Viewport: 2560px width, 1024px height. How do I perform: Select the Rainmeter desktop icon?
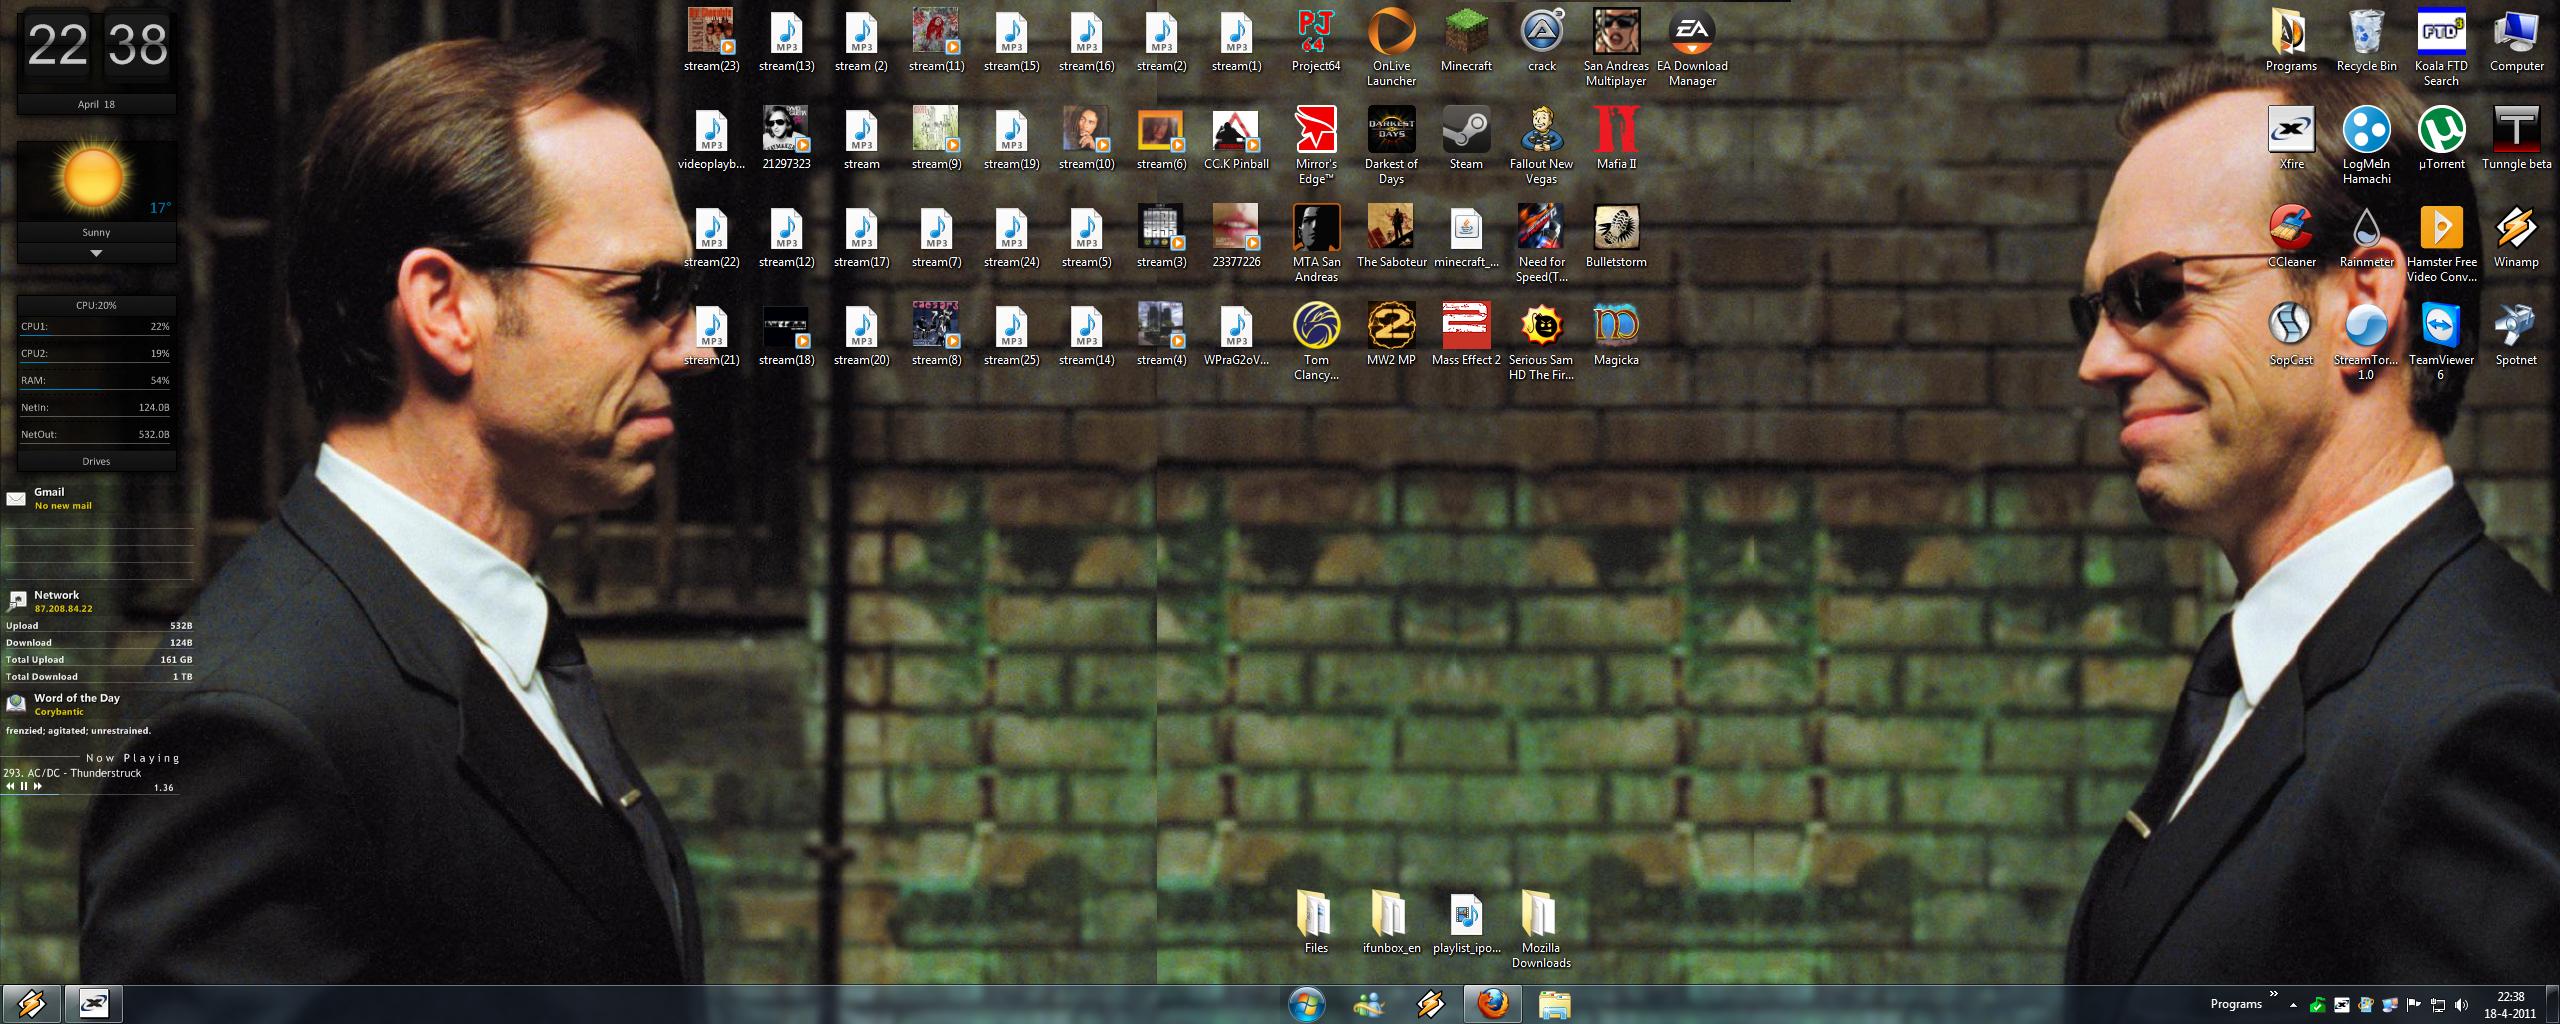[2366, 237]
